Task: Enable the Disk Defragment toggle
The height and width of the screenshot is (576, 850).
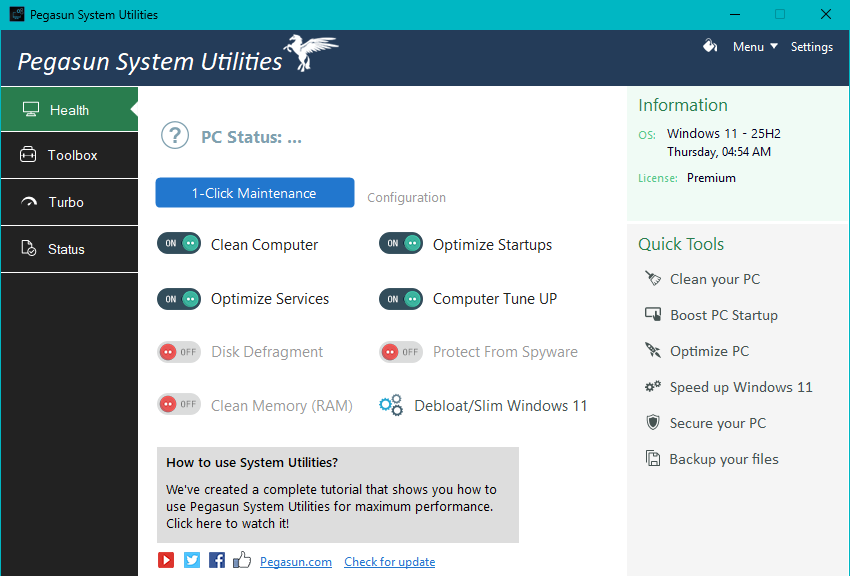Action: (179, 352)
